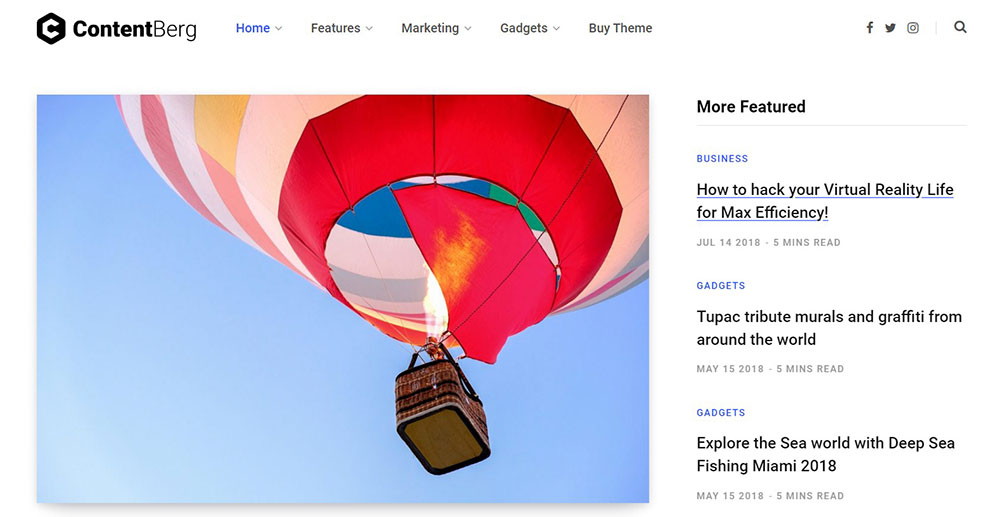Viewport: 1000px width, 517px height.
Task: Open the Marketing menu item
Action: click(x=430, y=28)
